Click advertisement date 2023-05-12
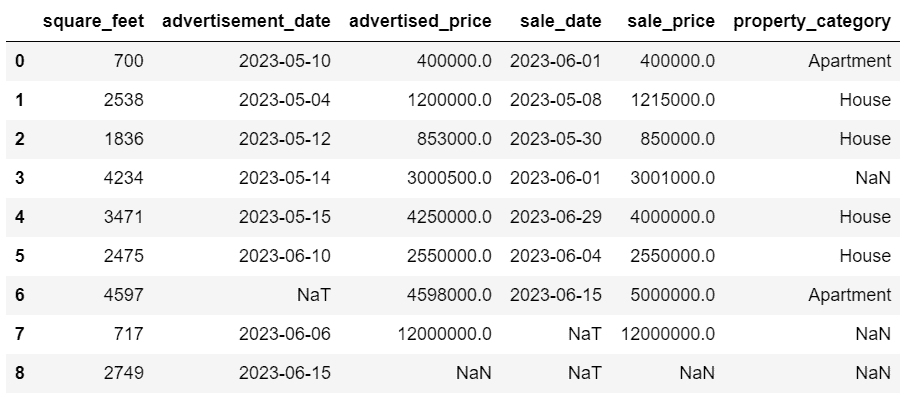Viewport: 906px width, 405px height. pyautogui.click(x=284, y=139)
